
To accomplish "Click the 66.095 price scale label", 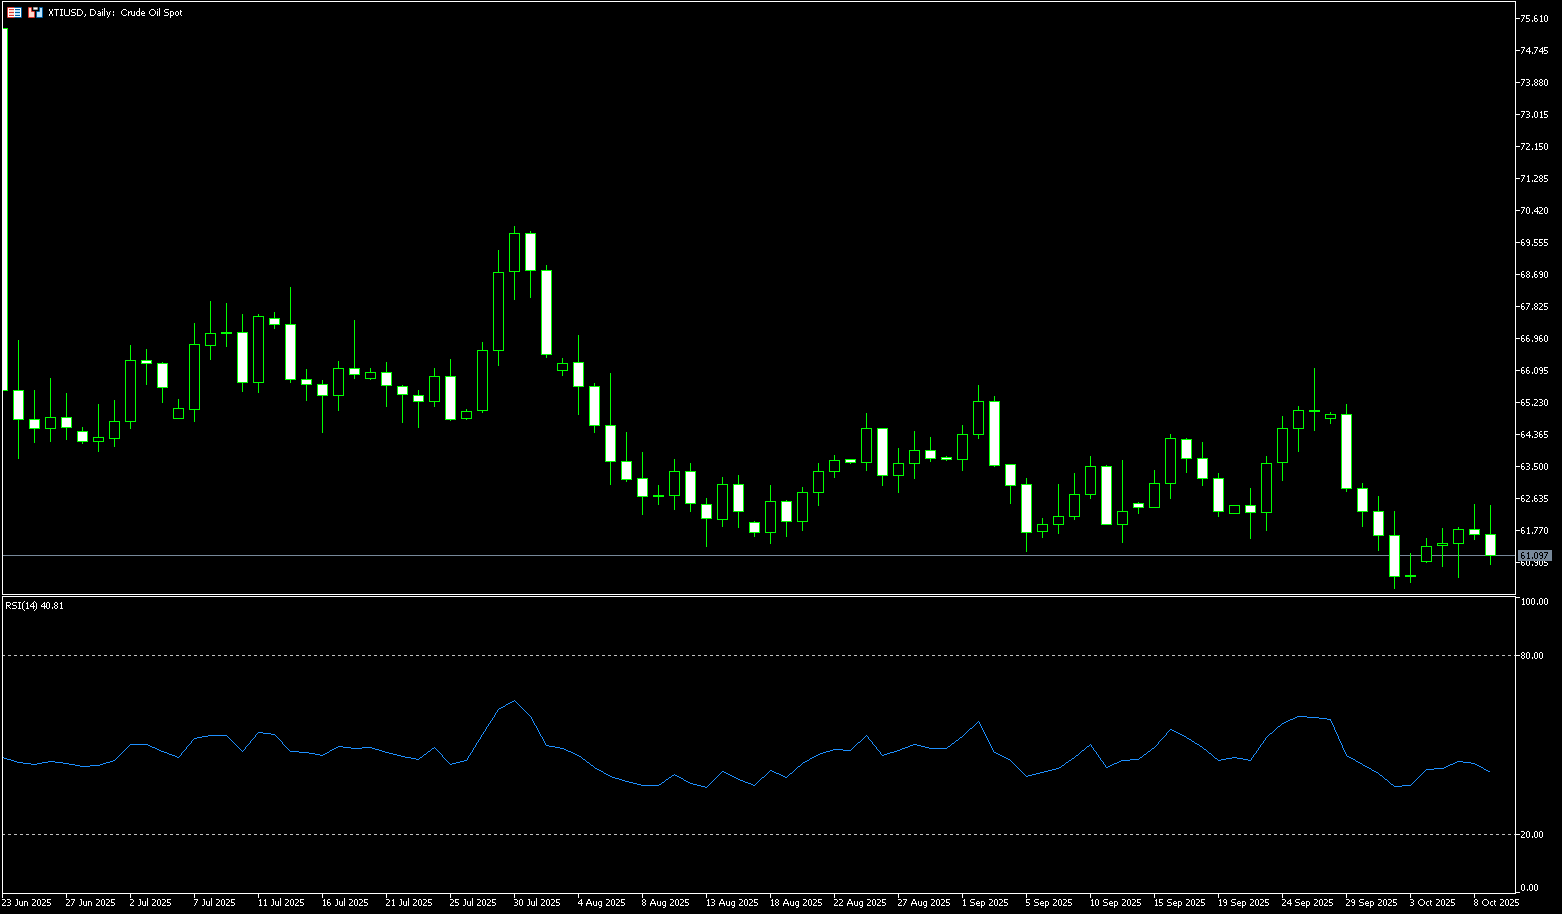I will click(x=1534, y=371).
